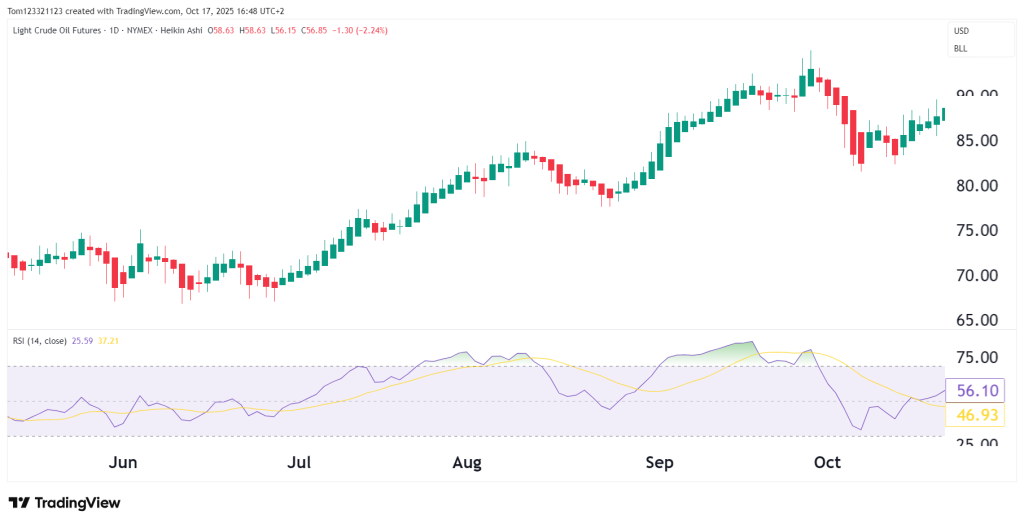Click the Aug label on time axis
This screenshot has width=1024, height=524.
click(x=467, y=463)
